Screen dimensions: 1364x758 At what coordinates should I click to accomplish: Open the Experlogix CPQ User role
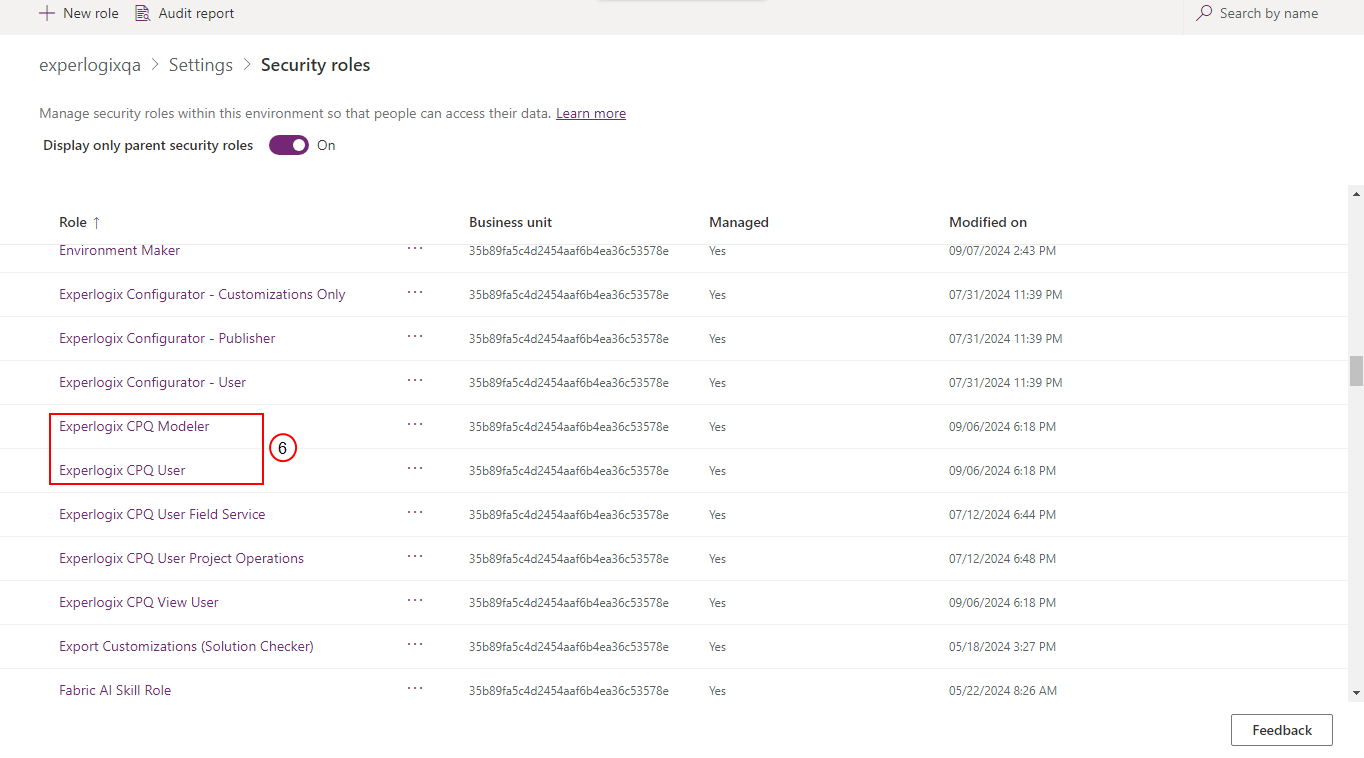pos(122,470)
